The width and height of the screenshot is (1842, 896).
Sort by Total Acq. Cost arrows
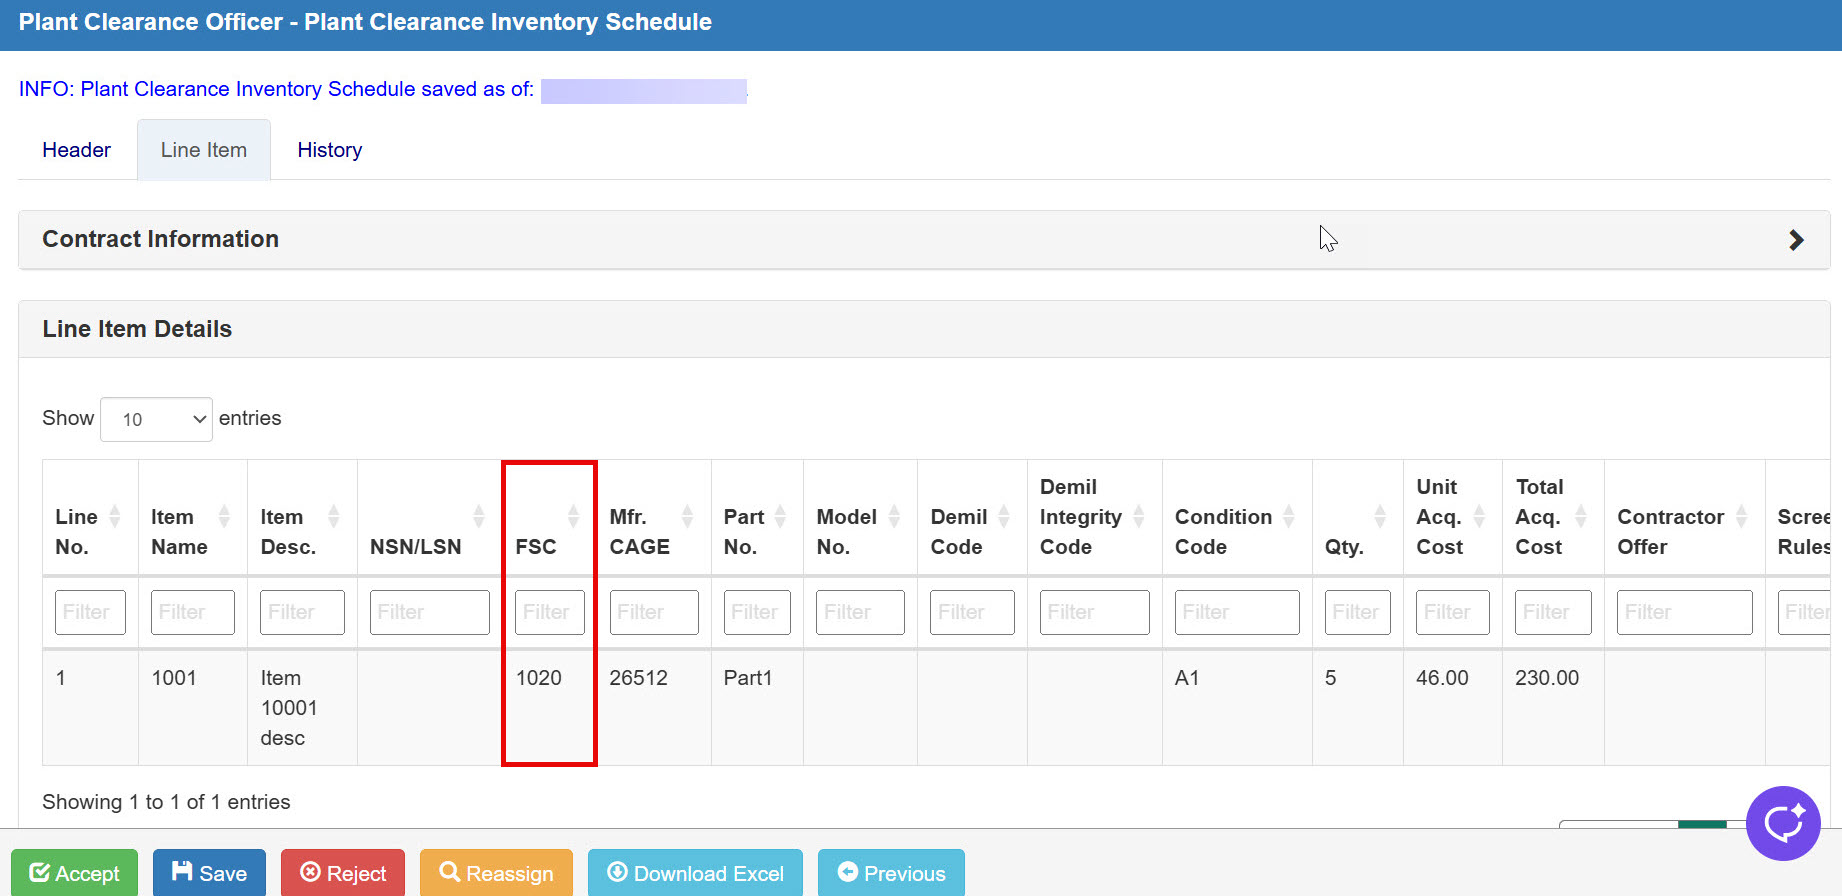[x=1581, y=516]
